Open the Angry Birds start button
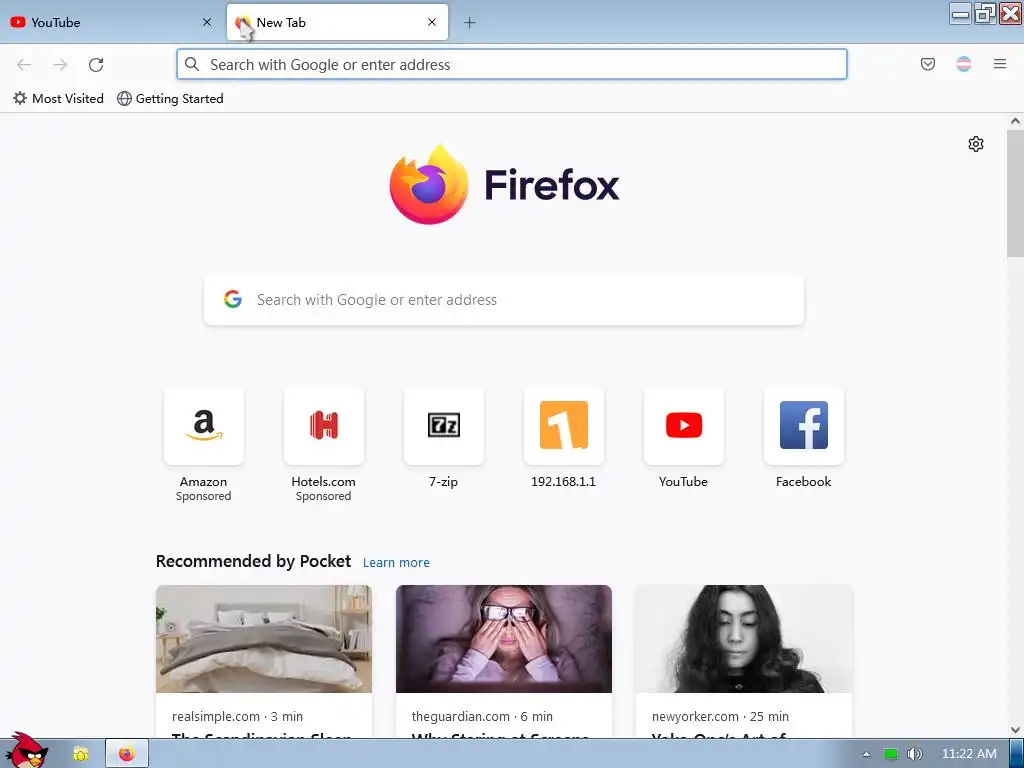Image resolution: width=1024 pixels, height=768 pixels. coord(26,750)
